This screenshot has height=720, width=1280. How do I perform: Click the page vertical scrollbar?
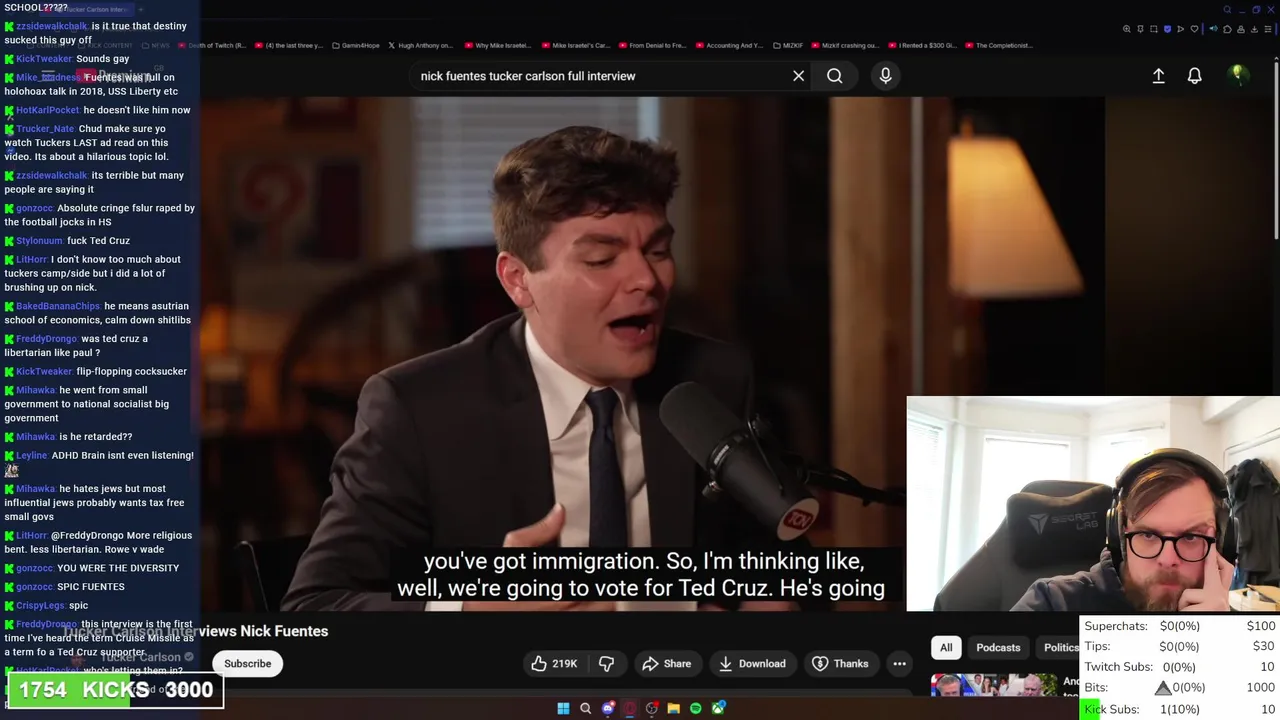point(1275,150)
